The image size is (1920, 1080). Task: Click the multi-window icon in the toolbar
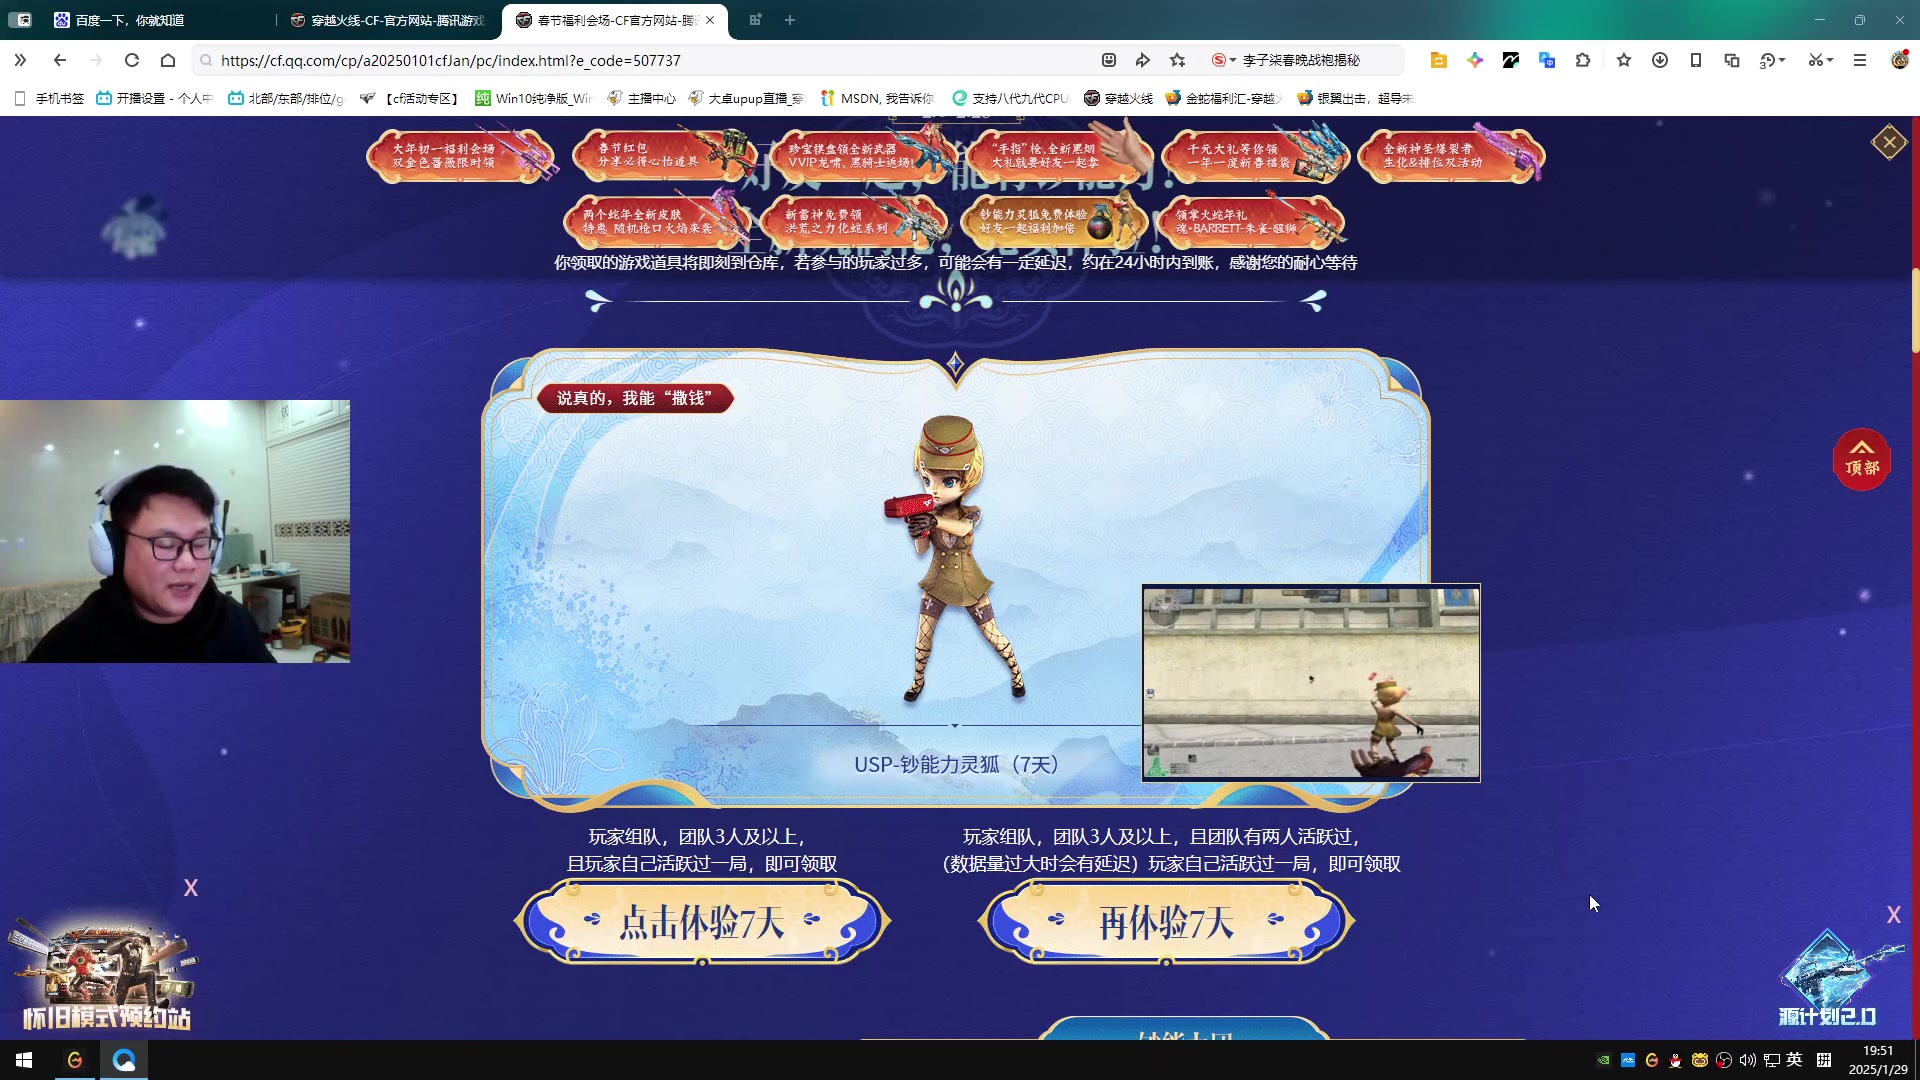(1732, 60)
